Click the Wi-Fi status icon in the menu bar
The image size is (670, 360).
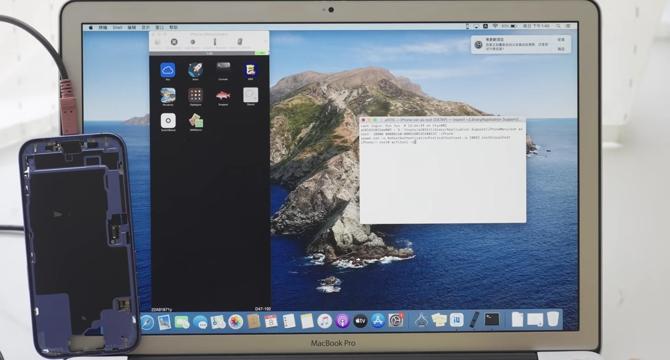[x=495, y=26]
